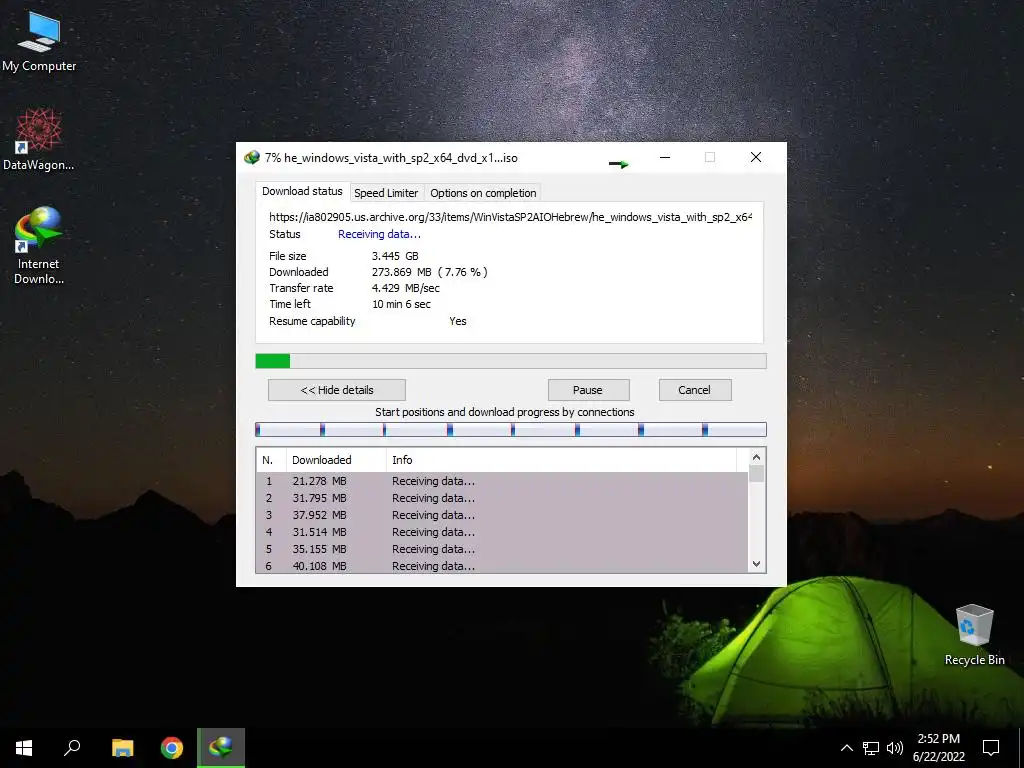1024x768 pixels.
Task: Click the N. column header
Action: pos(271,460)
